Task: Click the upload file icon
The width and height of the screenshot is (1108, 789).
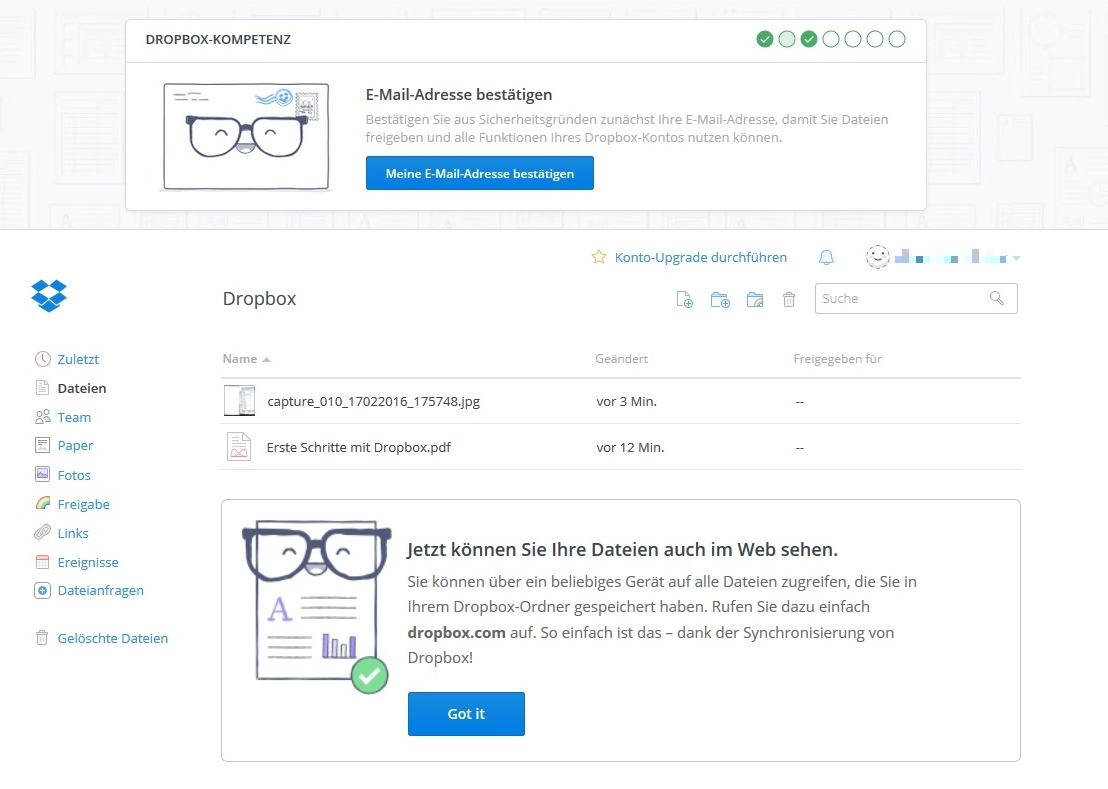Action: click(685, 299)
